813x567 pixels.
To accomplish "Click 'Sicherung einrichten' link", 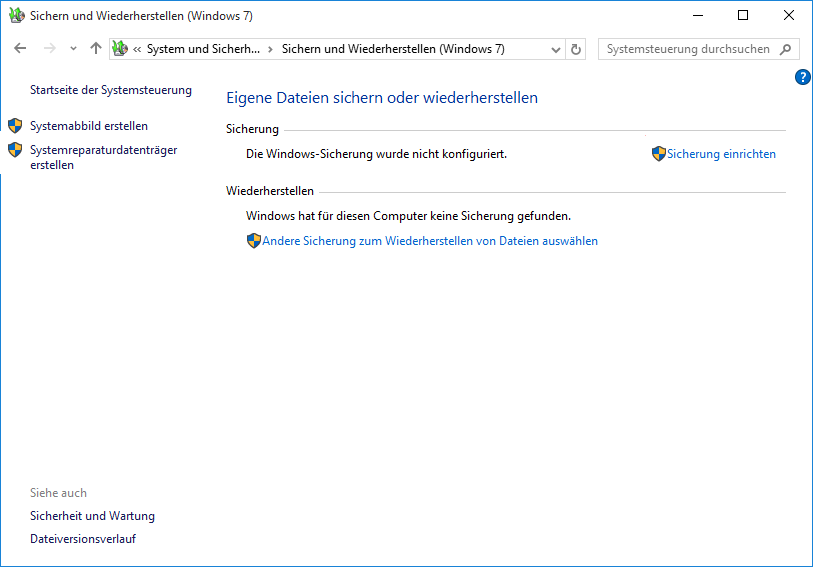I will point(721,154).
